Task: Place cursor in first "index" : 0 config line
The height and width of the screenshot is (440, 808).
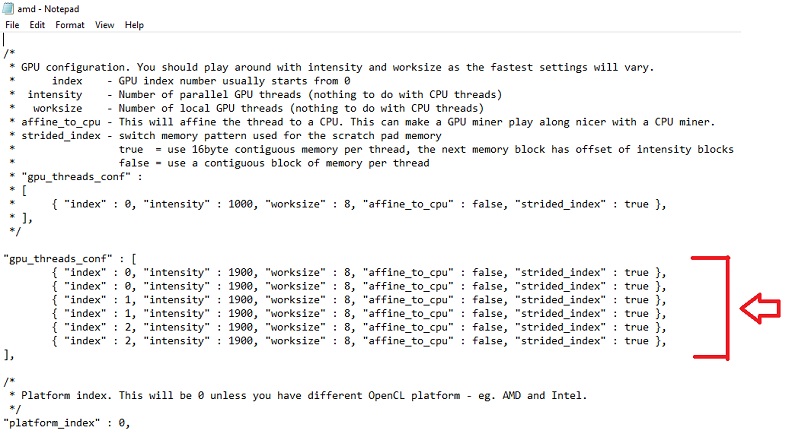Action: tap(359, 273)
